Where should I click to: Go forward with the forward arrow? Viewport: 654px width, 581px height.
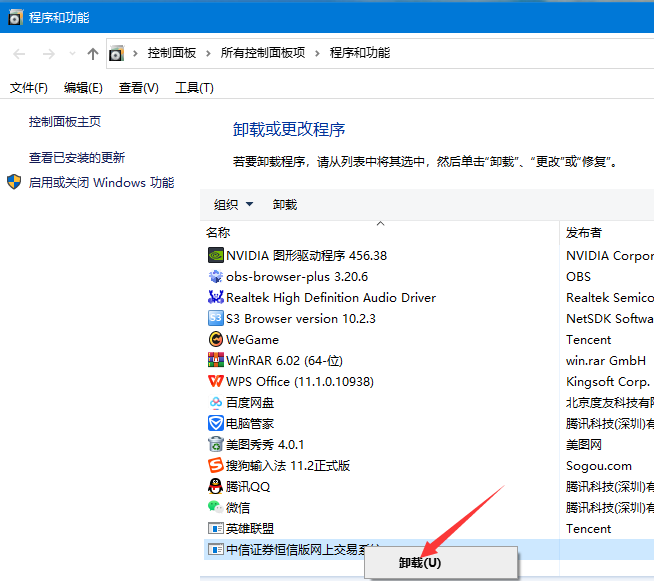point(49,54)
